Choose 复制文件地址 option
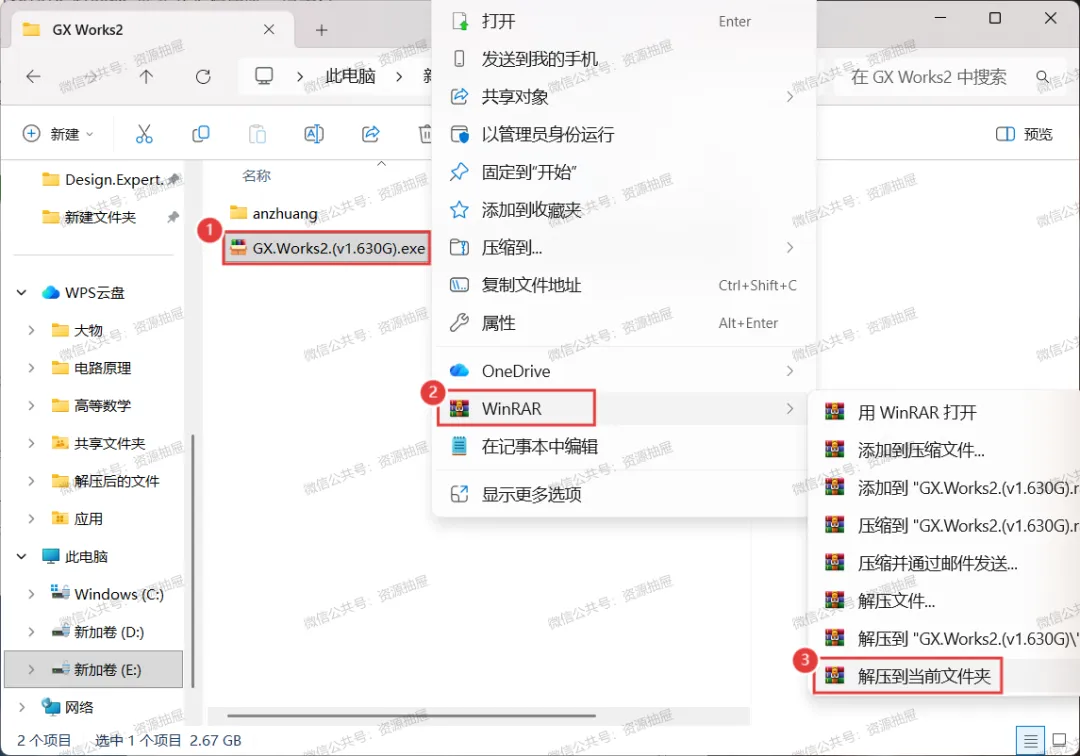 (x=623, y=285)
